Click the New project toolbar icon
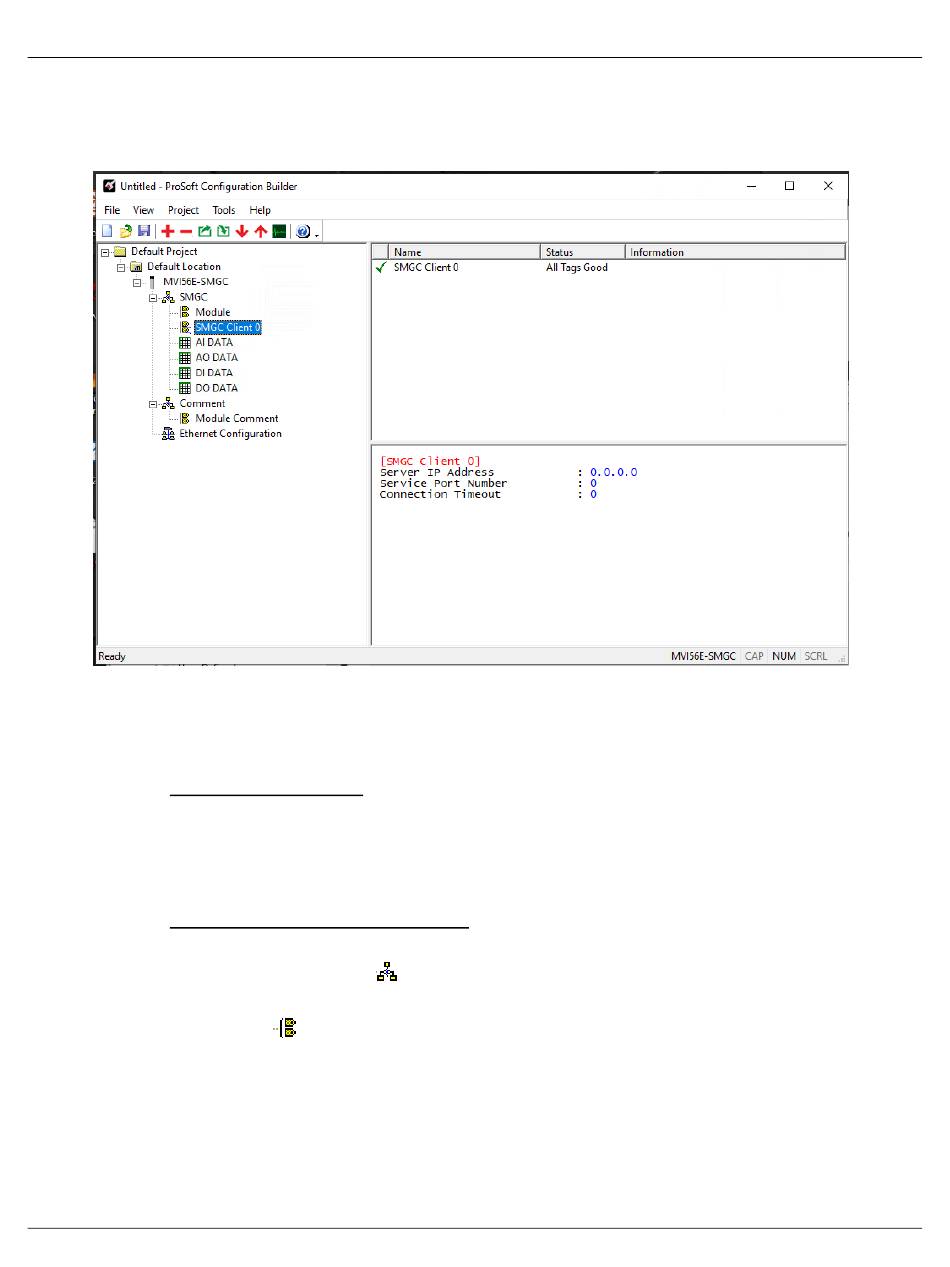The image size is (950, 1267). coord(107,232)
